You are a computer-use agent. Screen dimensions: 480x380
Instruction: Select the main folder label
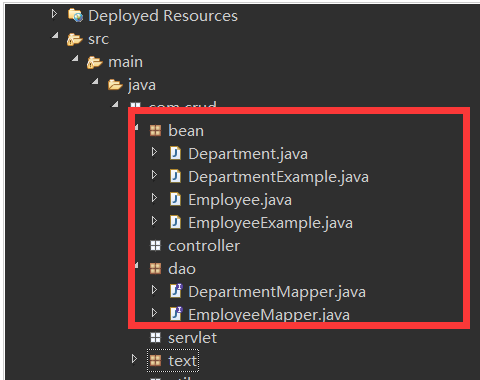click(125, 62)
